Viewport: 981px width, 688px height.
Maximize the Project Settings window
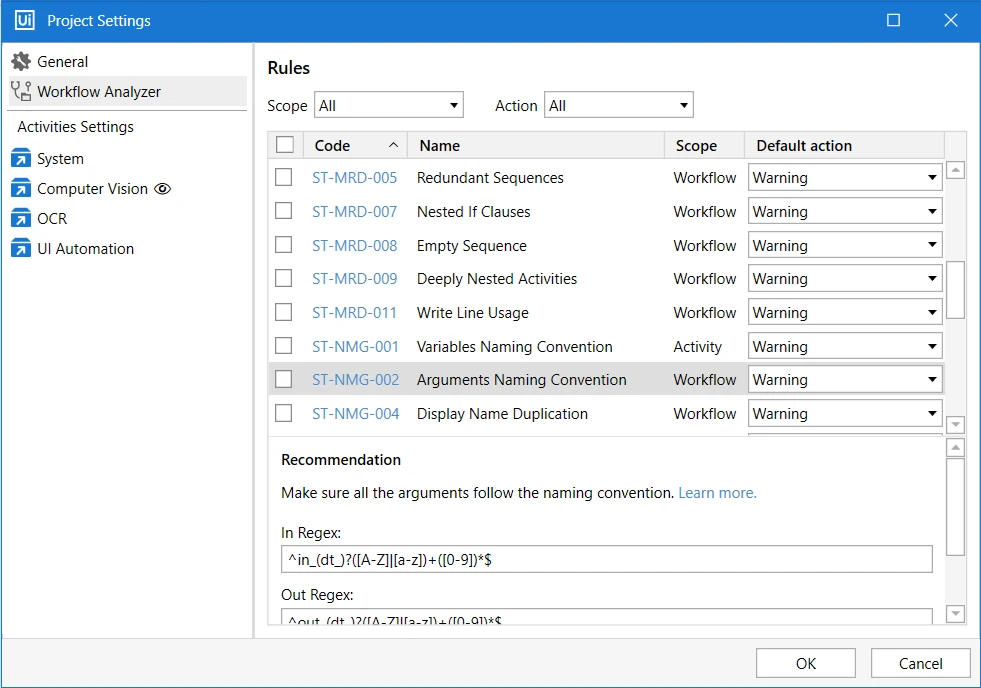click(893, 20)
